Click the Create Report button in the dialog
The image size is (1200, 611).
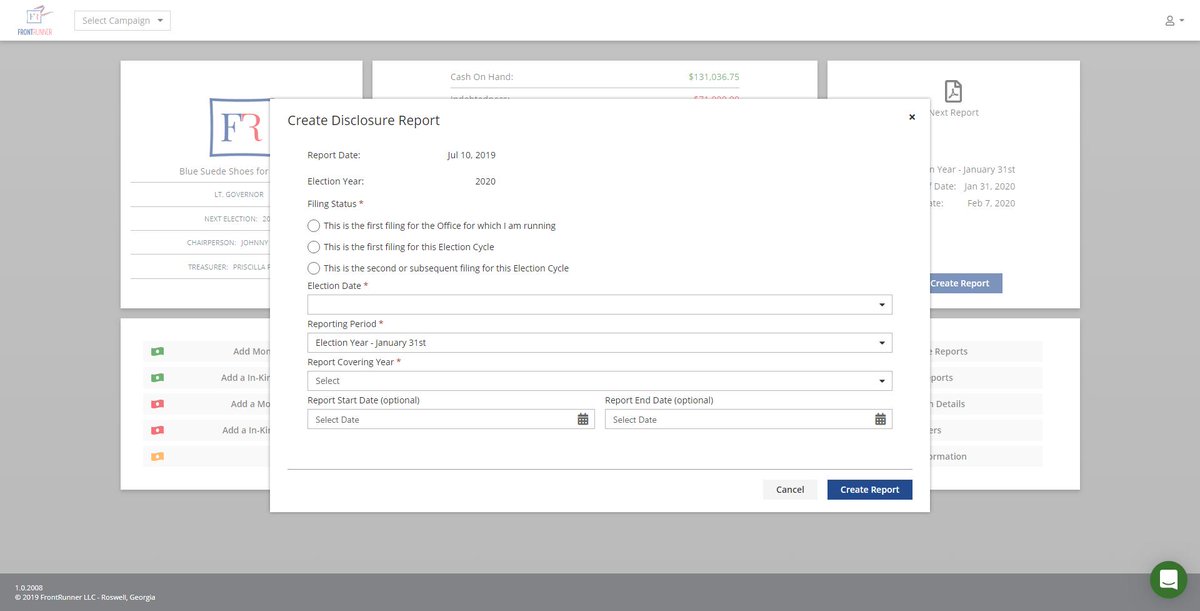(869, 489)
